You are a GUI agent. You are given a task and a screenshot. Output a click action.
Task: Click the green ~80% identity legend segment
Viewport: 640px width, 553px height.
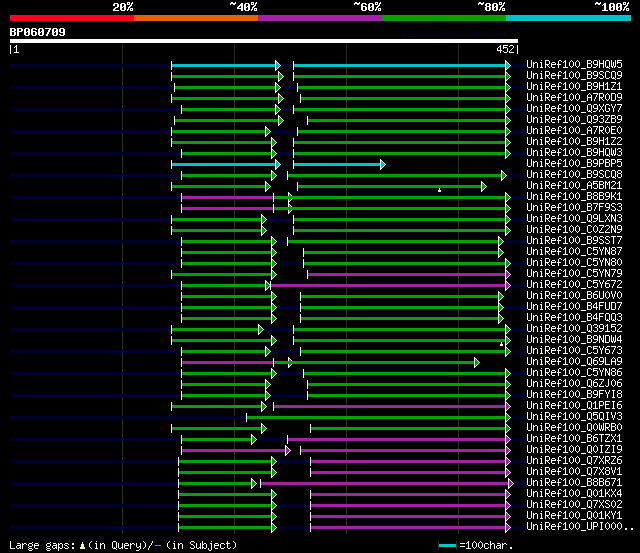click(444, 18)
